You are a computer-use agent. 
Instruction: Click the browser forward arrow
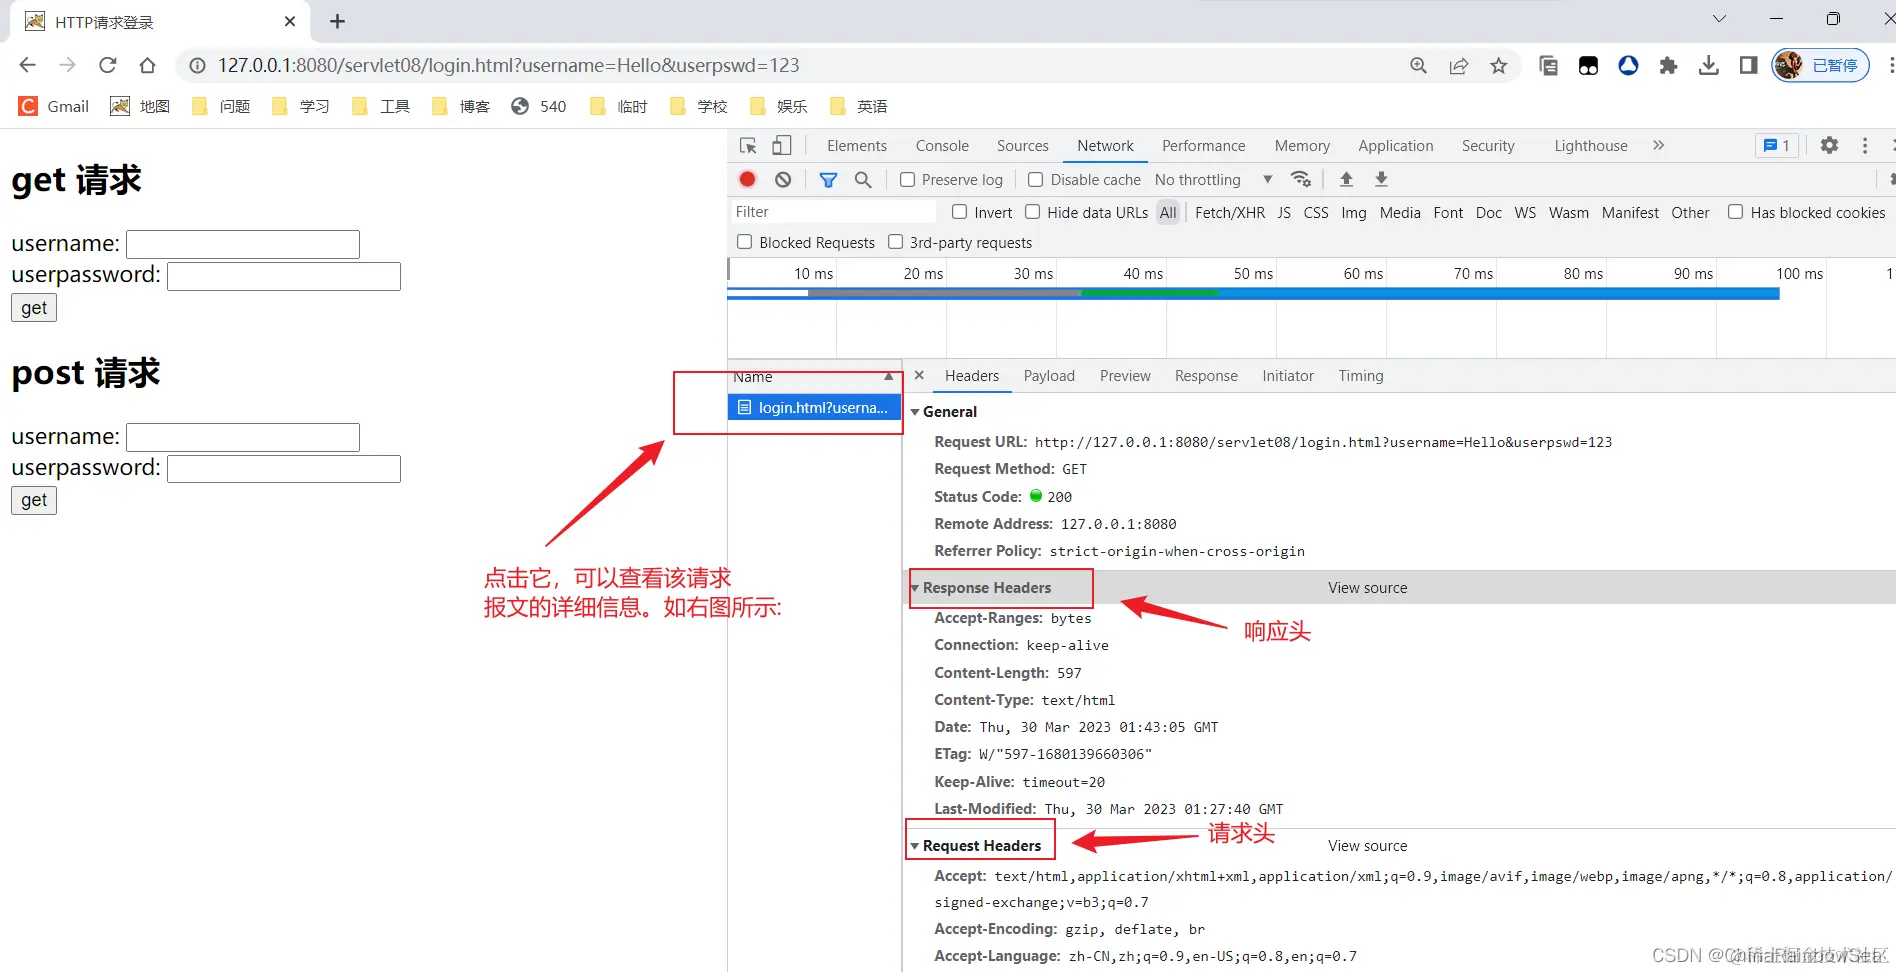(x=67, y=65)
